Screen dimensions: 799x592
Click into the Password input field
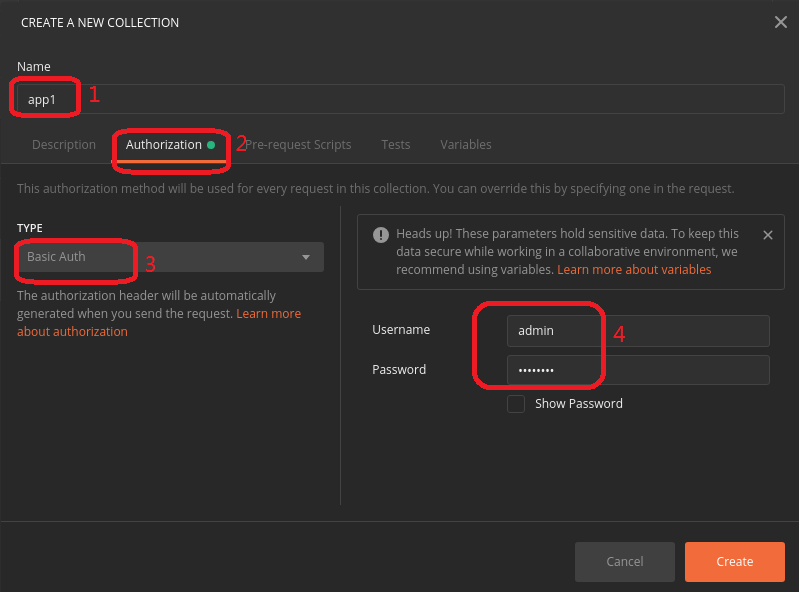tap(637, 370)
